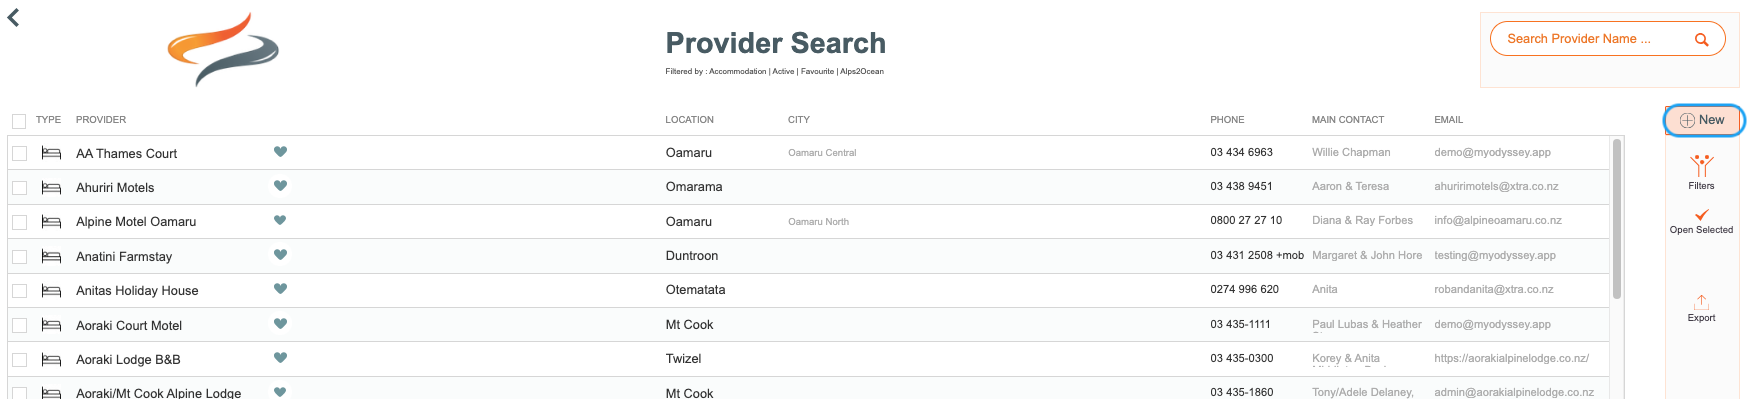The image size is (1757, 399).
Task: Create a New provider
Action: (1703, 120)
